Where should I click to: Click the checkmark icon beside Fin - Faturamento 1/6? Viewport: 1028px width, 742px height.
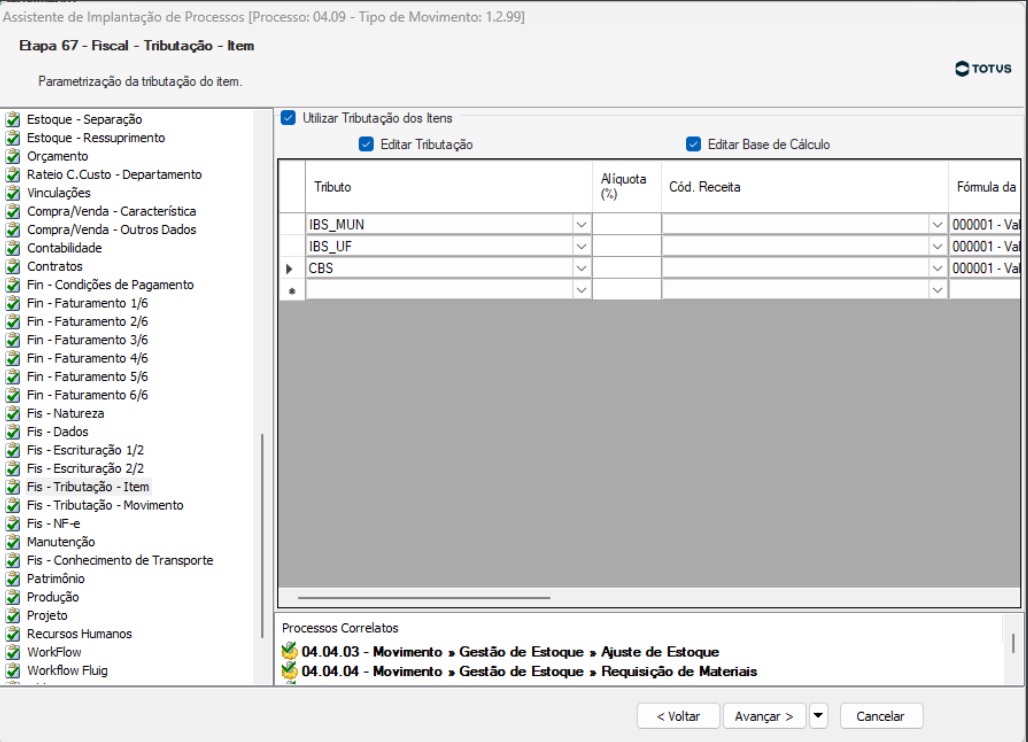[13, 303]
